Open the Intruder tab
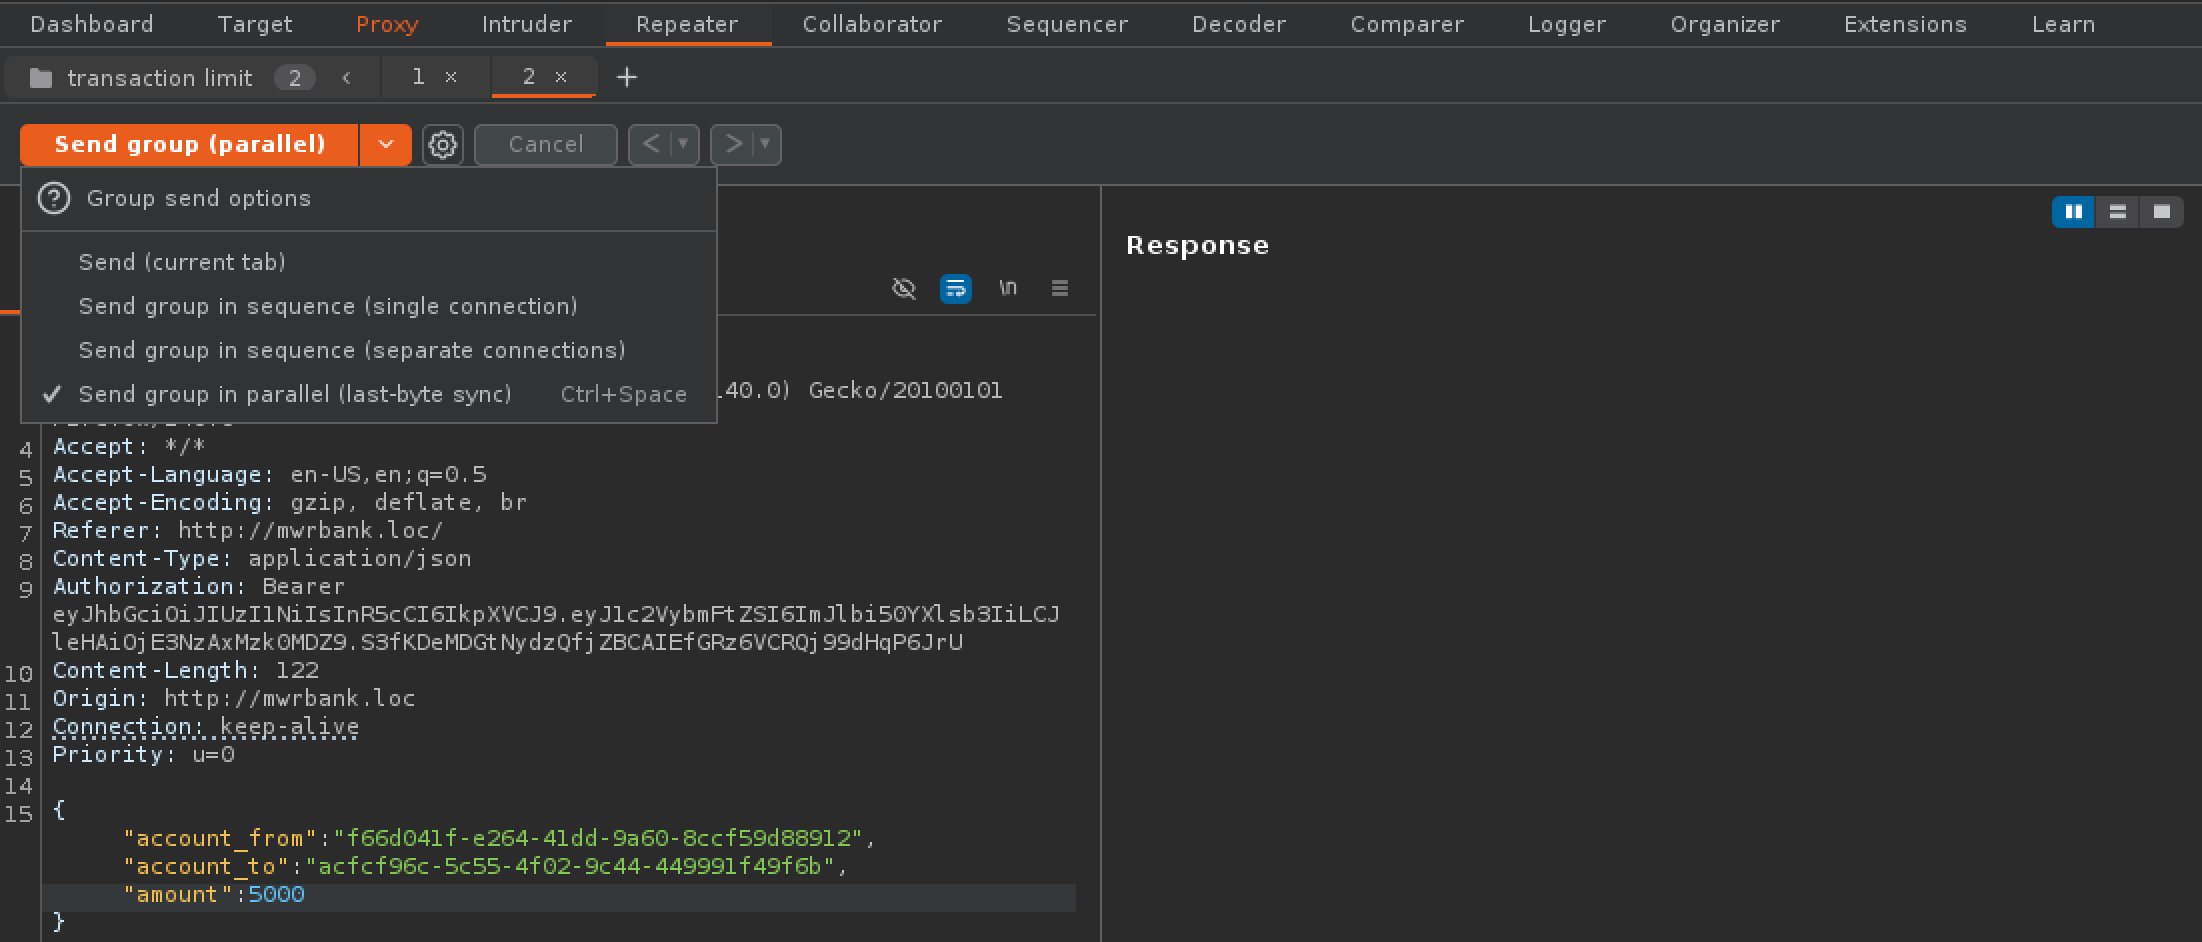This screenshot has width=2202, height=942. tap(526, 24)
